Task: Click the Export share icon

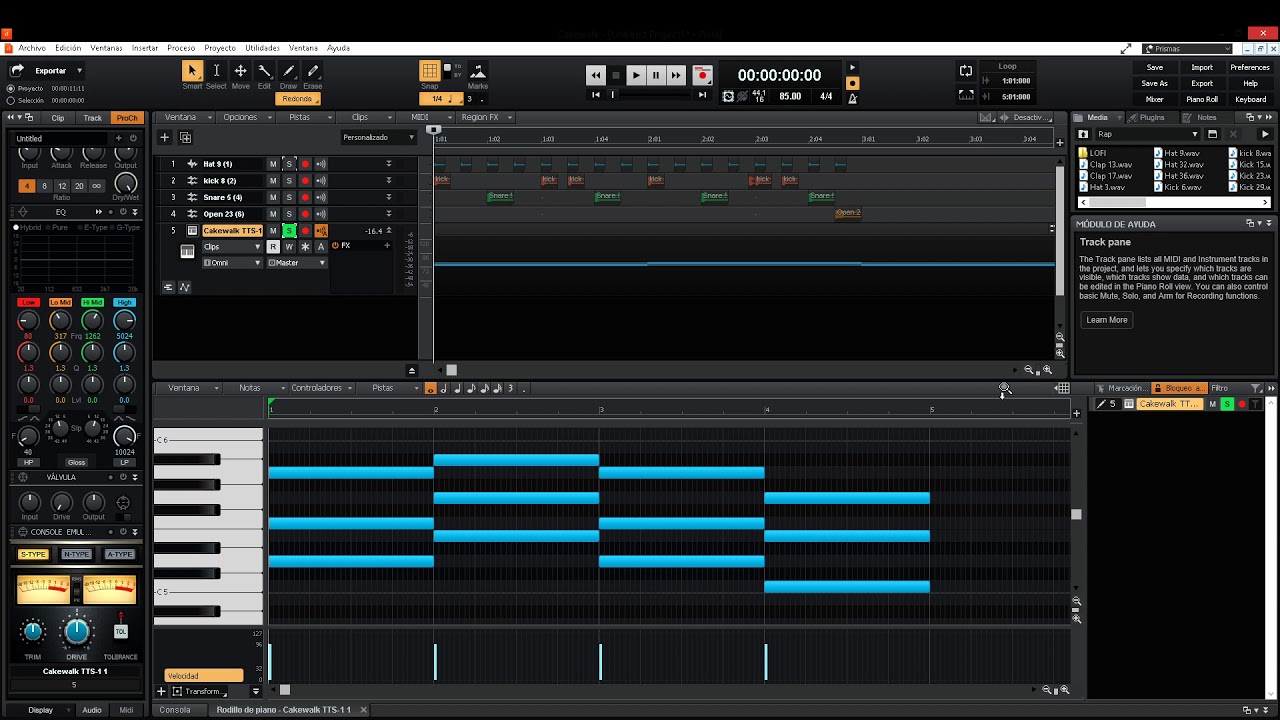Action: pyautogui.click(x=17, y=71)
